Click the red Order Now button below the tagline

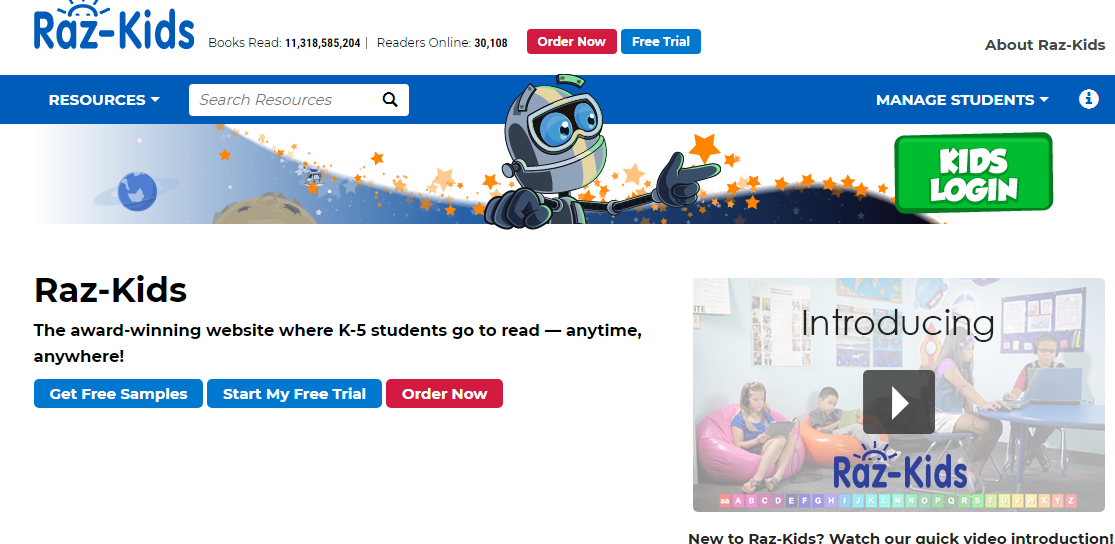click(444, 394)
